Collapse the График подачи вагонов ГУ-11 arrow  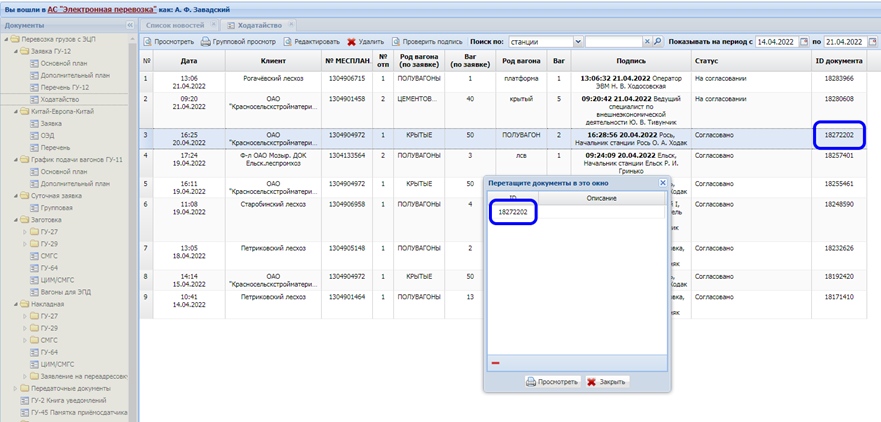(x=15, y=160)
